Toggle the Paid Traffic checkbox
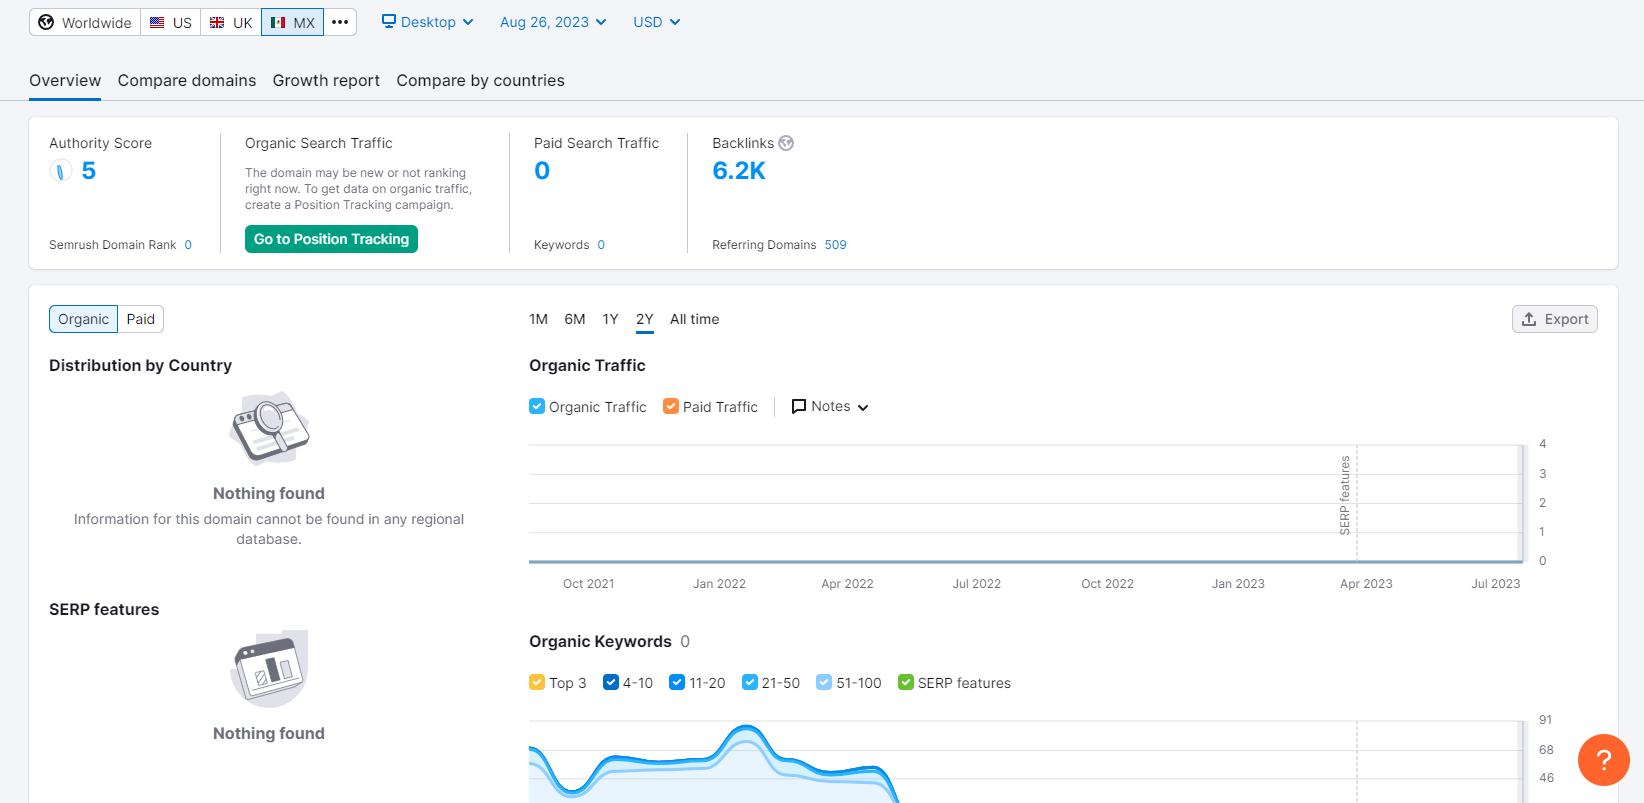 tap(671, 406)
